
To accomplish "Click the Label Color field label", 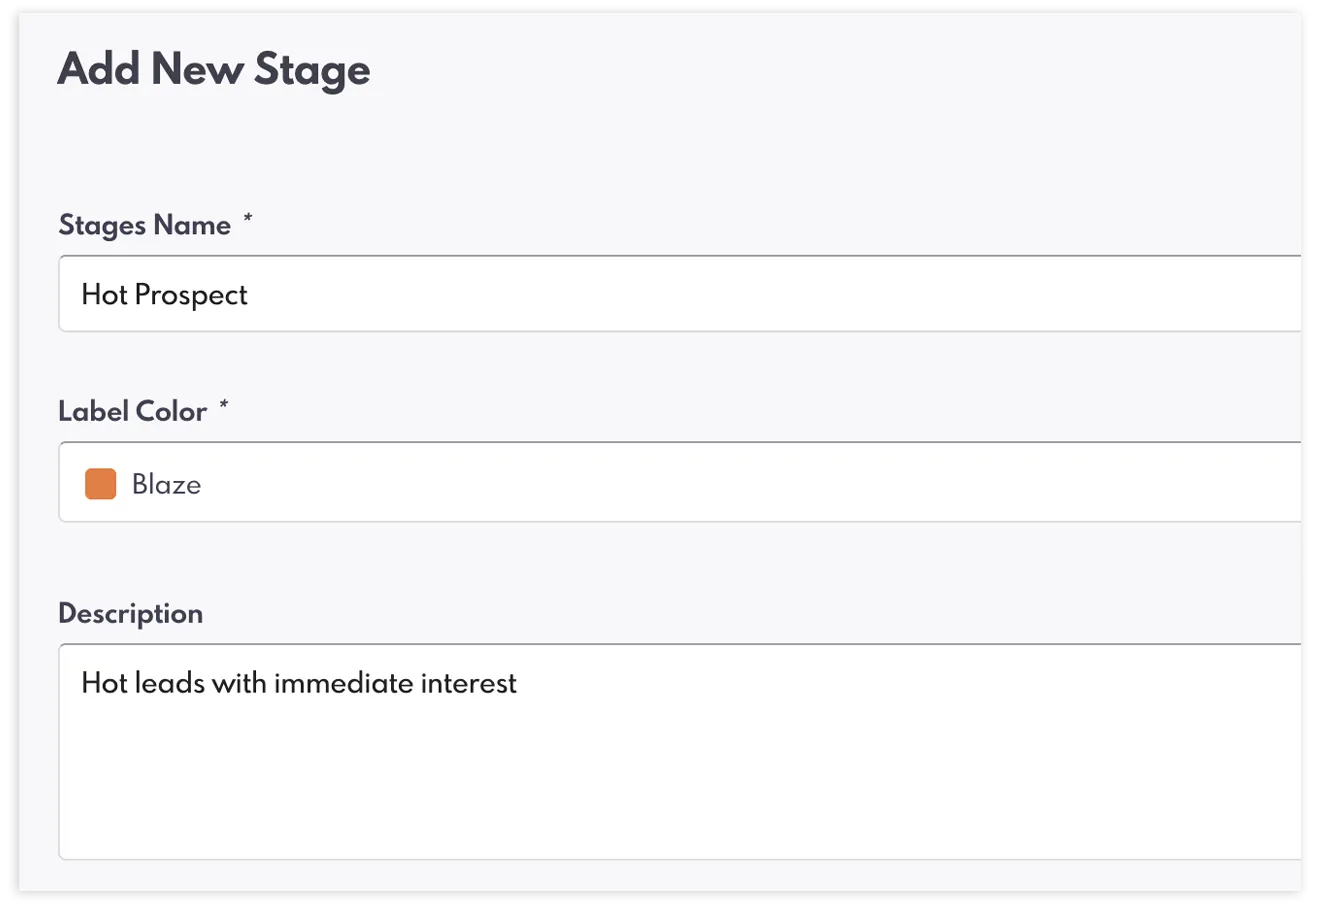I will [133, 411].
